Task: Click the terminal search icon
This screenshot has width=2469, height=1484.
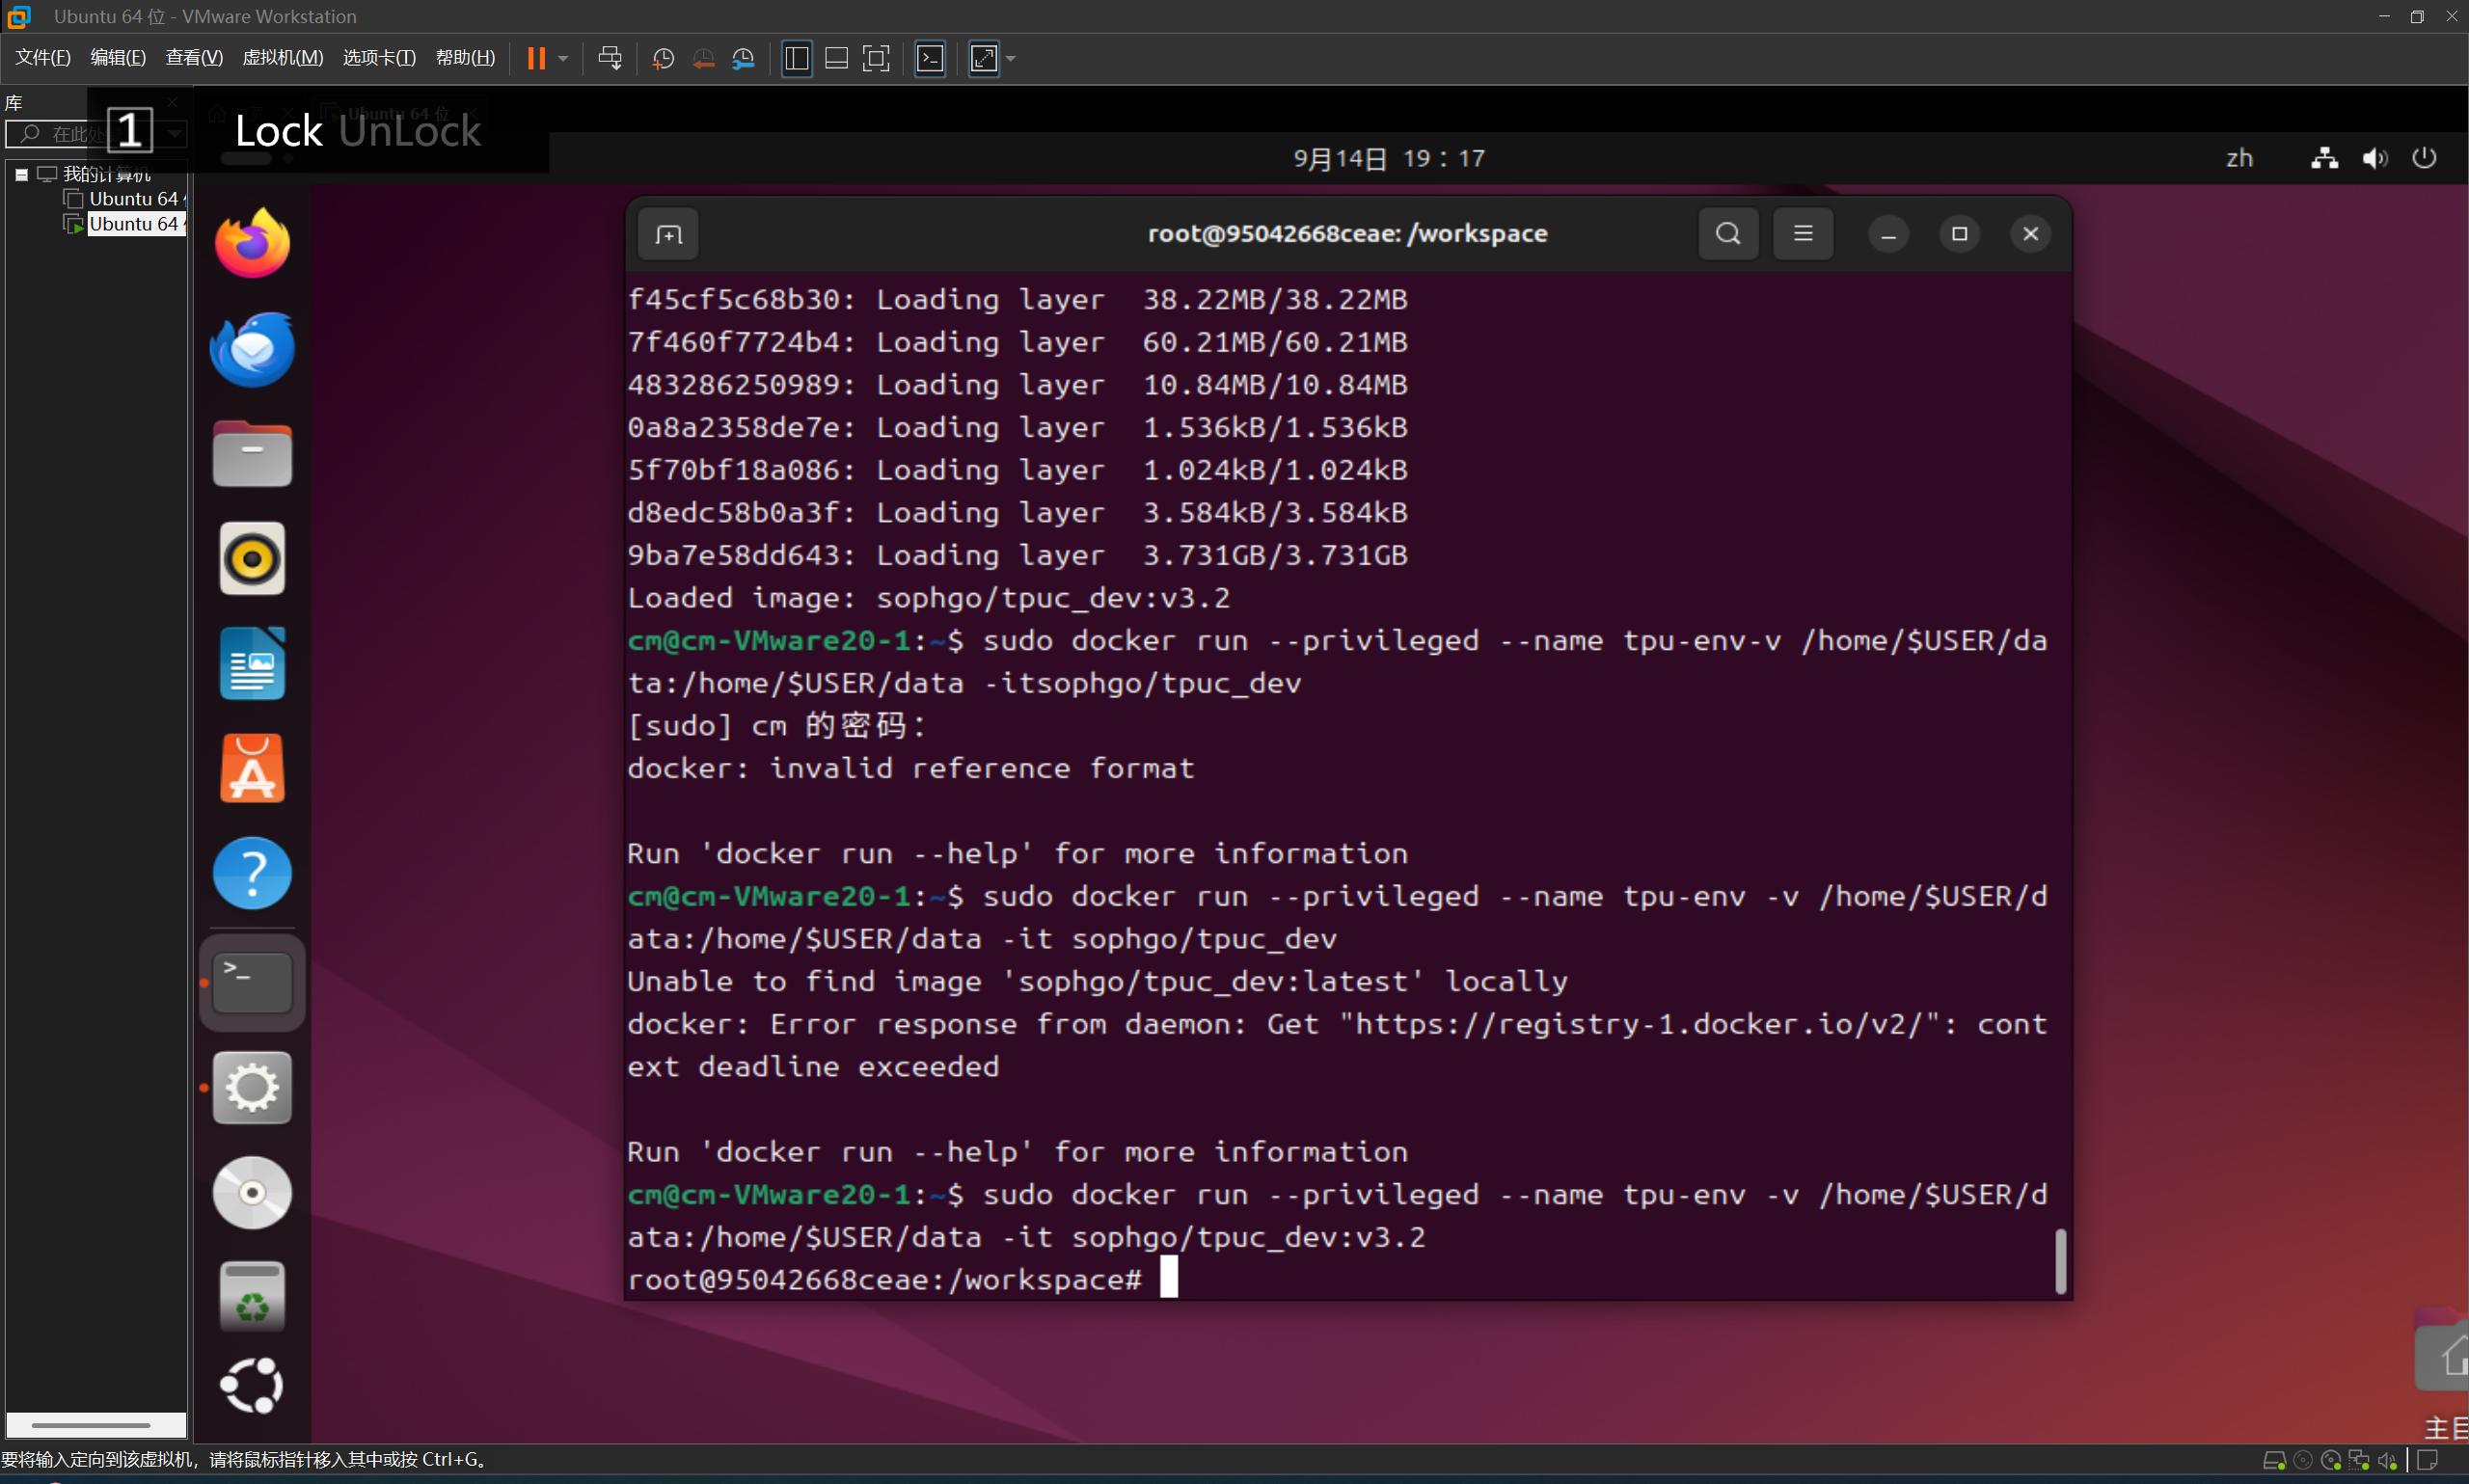Action: click(1728, 234)
